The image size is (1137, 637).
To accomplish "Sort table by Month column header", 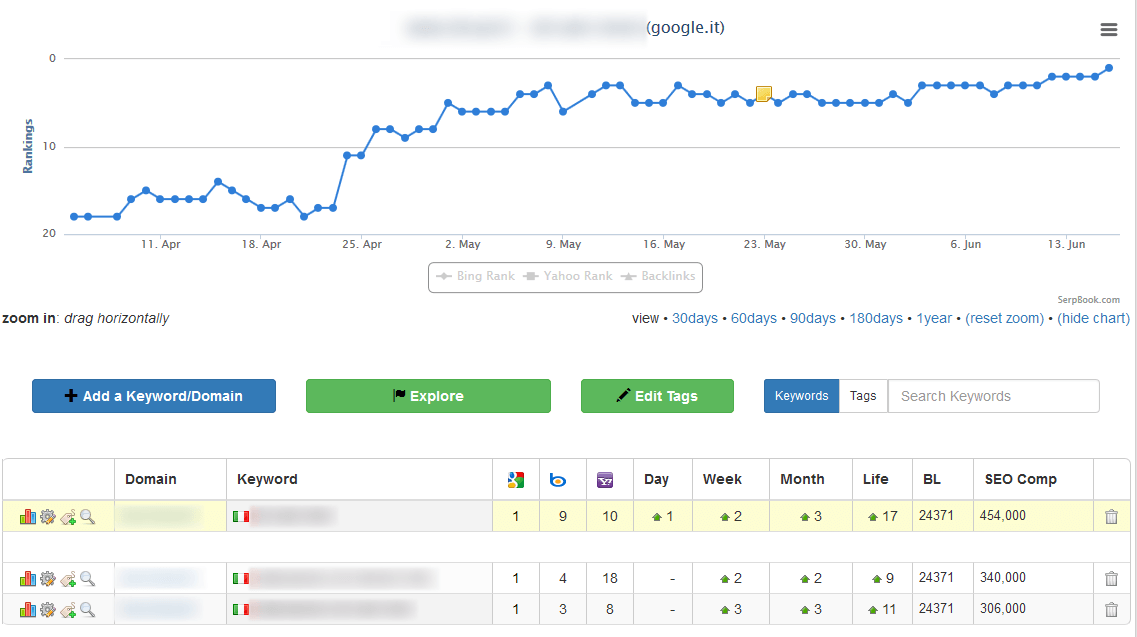I will click(x=802, y=480).
